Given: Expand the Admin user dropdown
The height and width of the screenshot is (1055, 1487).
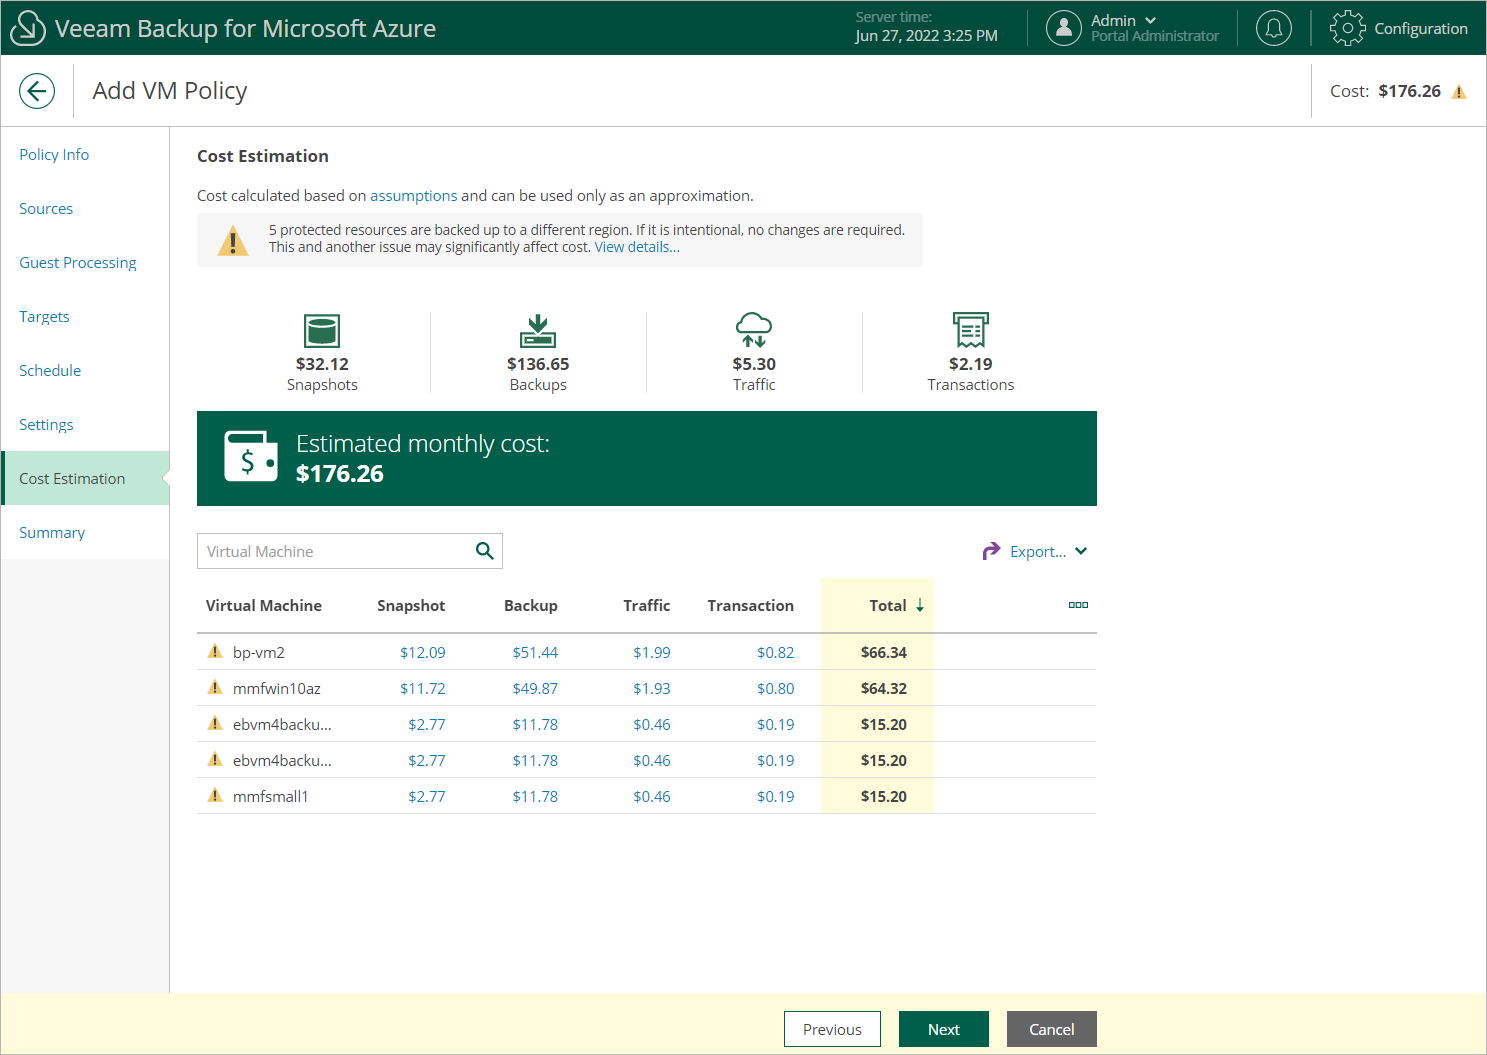Looking at the screenshot, I should [1150, 20].
